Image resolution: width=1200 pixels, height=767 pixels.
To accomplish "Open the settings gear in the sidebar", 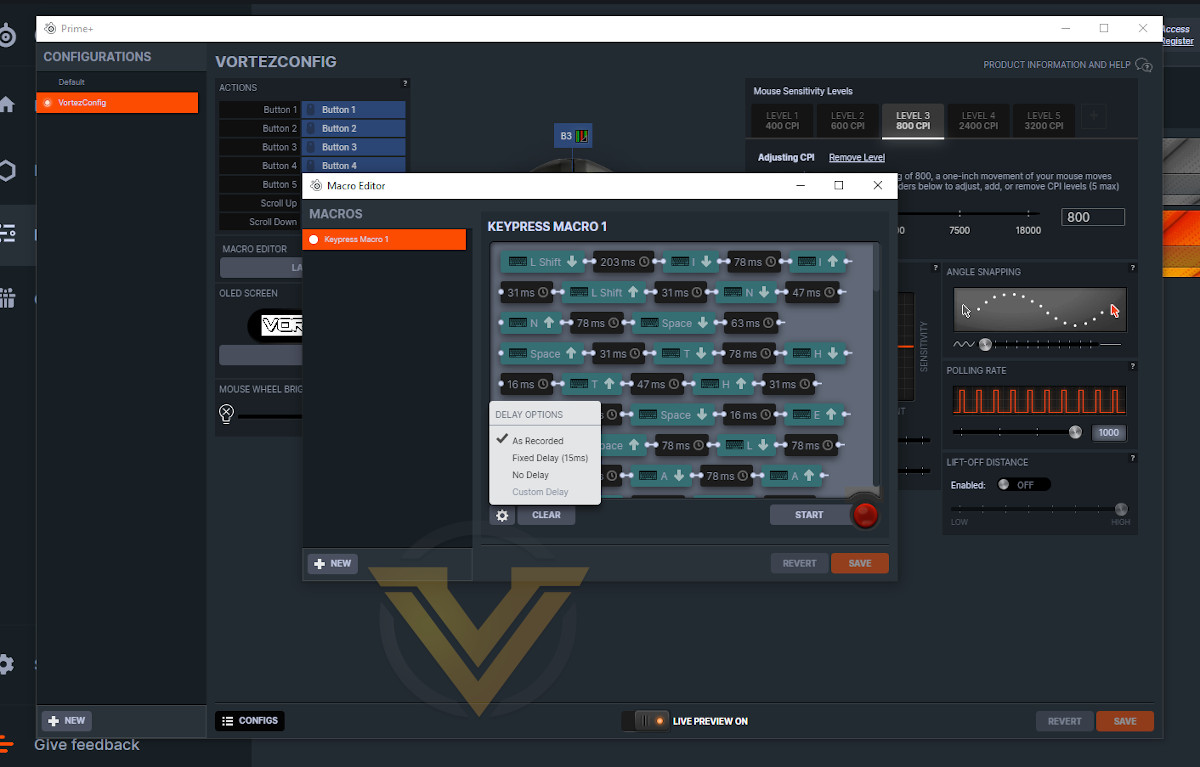I will tap(7, 664).
